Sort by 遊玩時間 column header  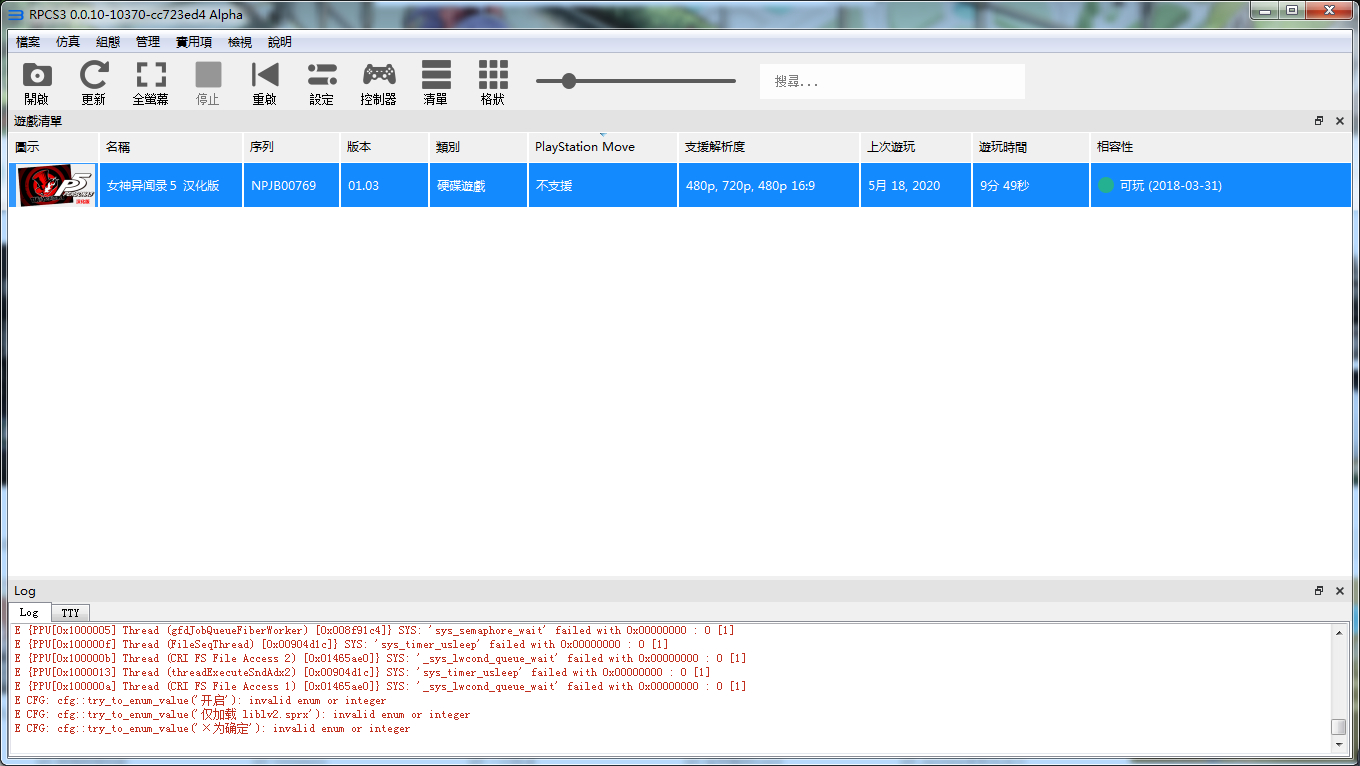click(x=1031, y=147)
